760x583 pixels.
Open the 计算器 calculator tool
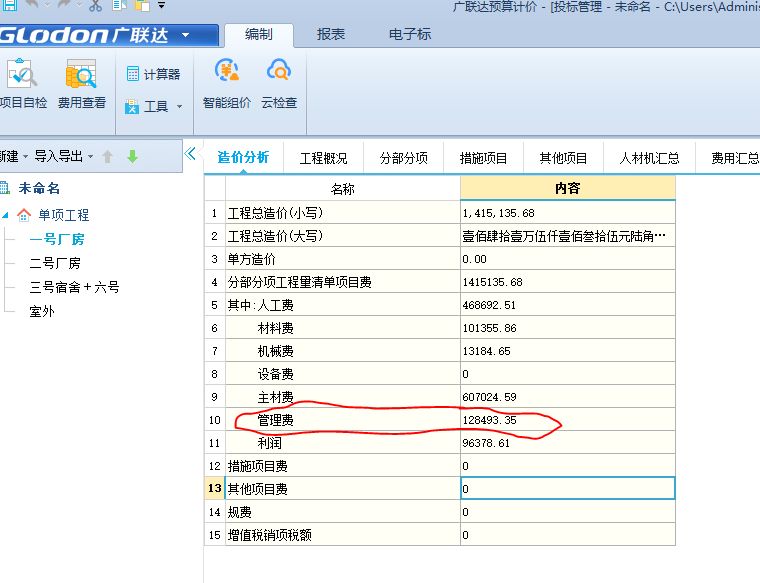point(153,74)
